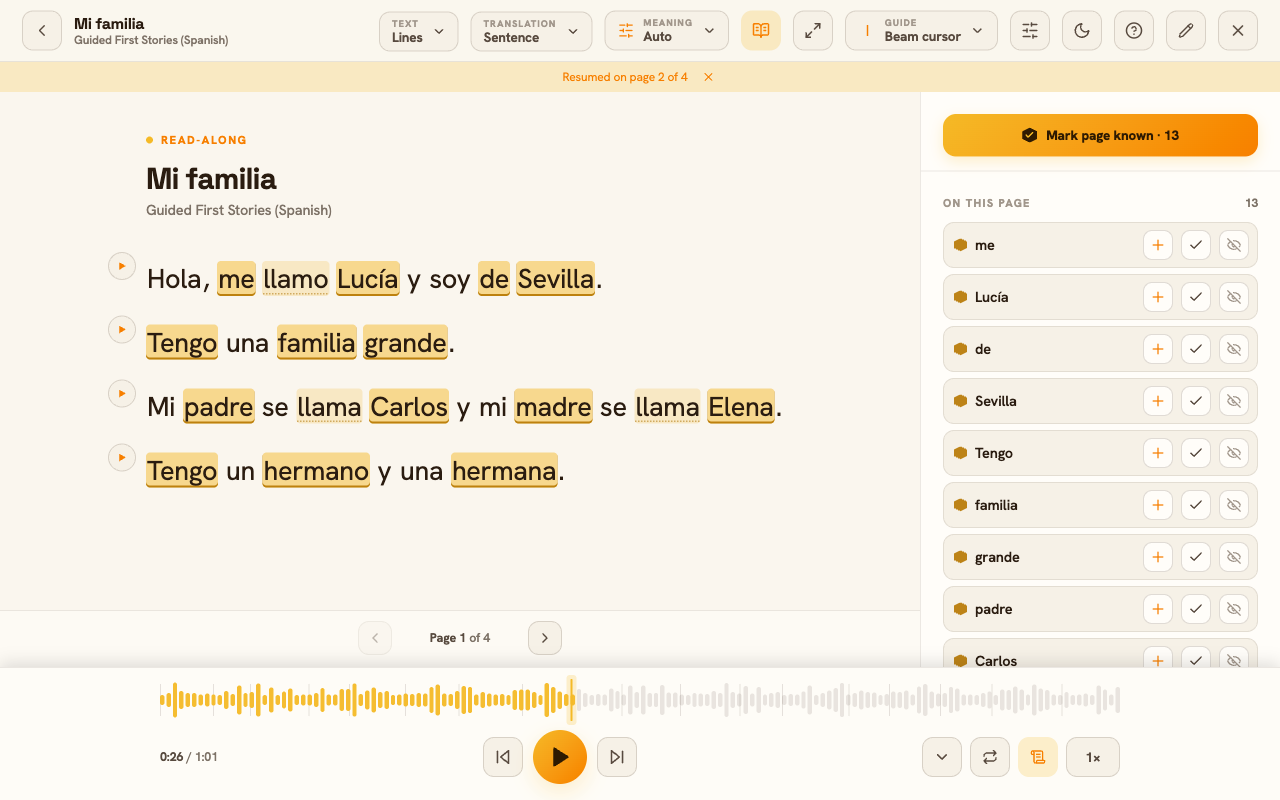The image size is (1280, 800).
Task: Click the word 'llamo' in the first line
Action: tap(295, 279)
